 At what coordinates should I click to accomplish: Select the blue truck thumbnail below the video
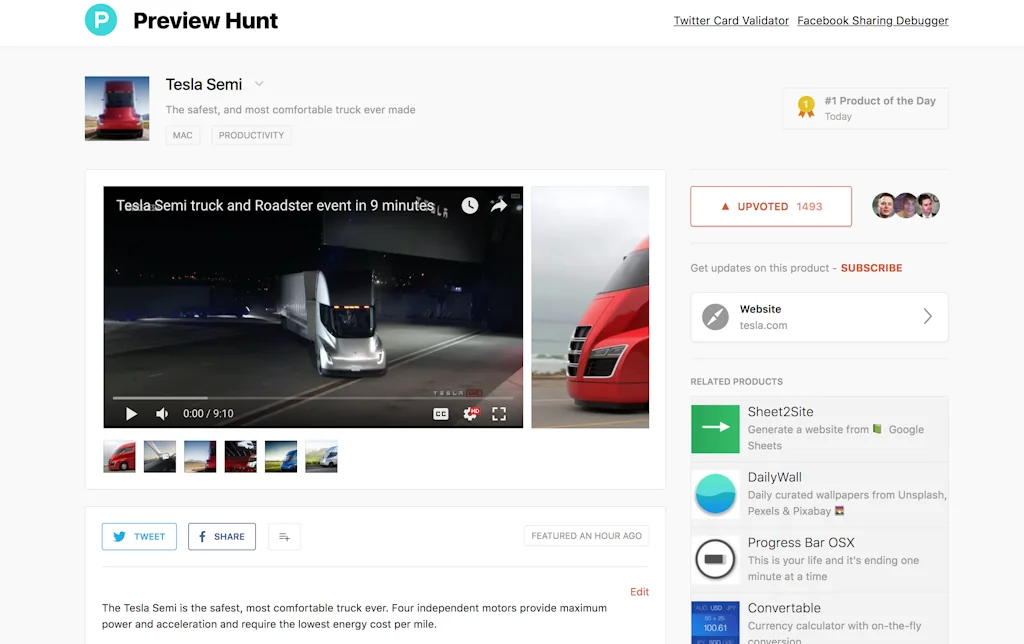click(280, 455)
